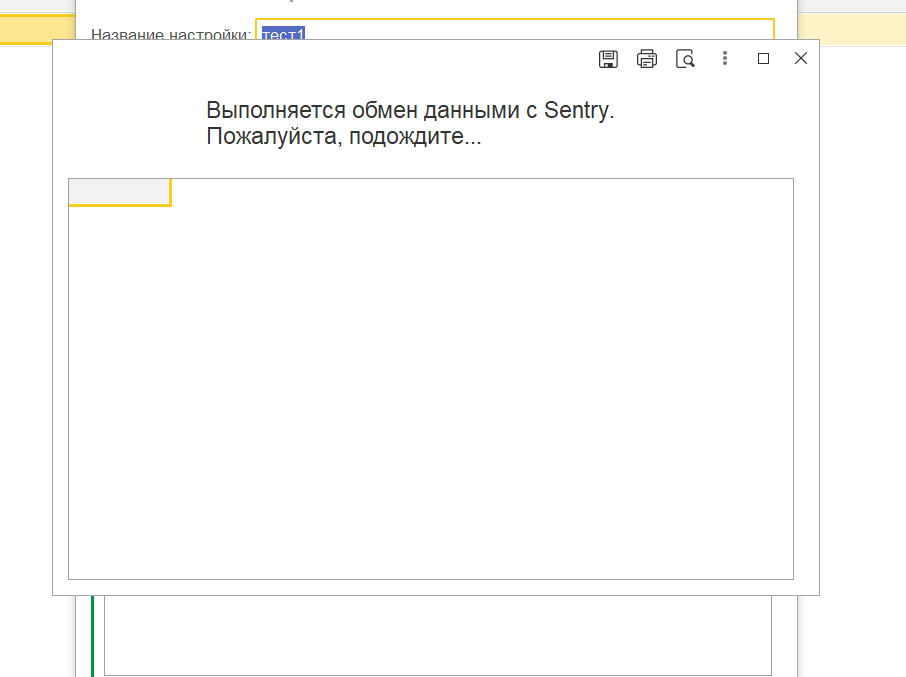Click the "Выполняется обмен данными с Sentry" message
The image size is (906, 677).
410,110
